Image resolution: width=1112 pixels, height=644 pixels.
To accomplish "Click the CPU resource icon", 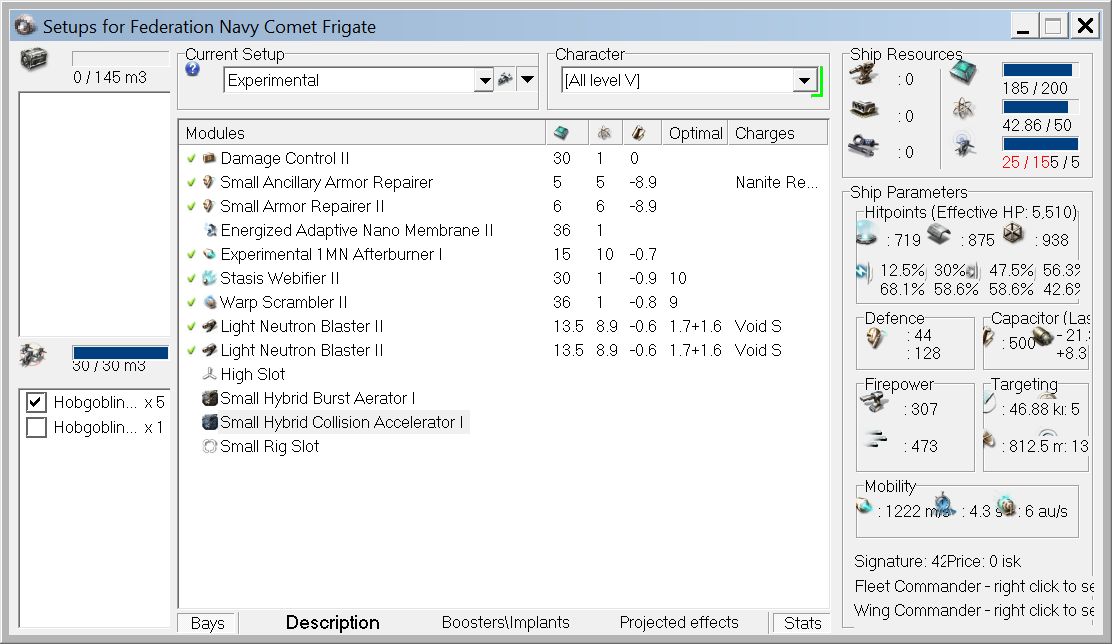I will pos(963,72).
